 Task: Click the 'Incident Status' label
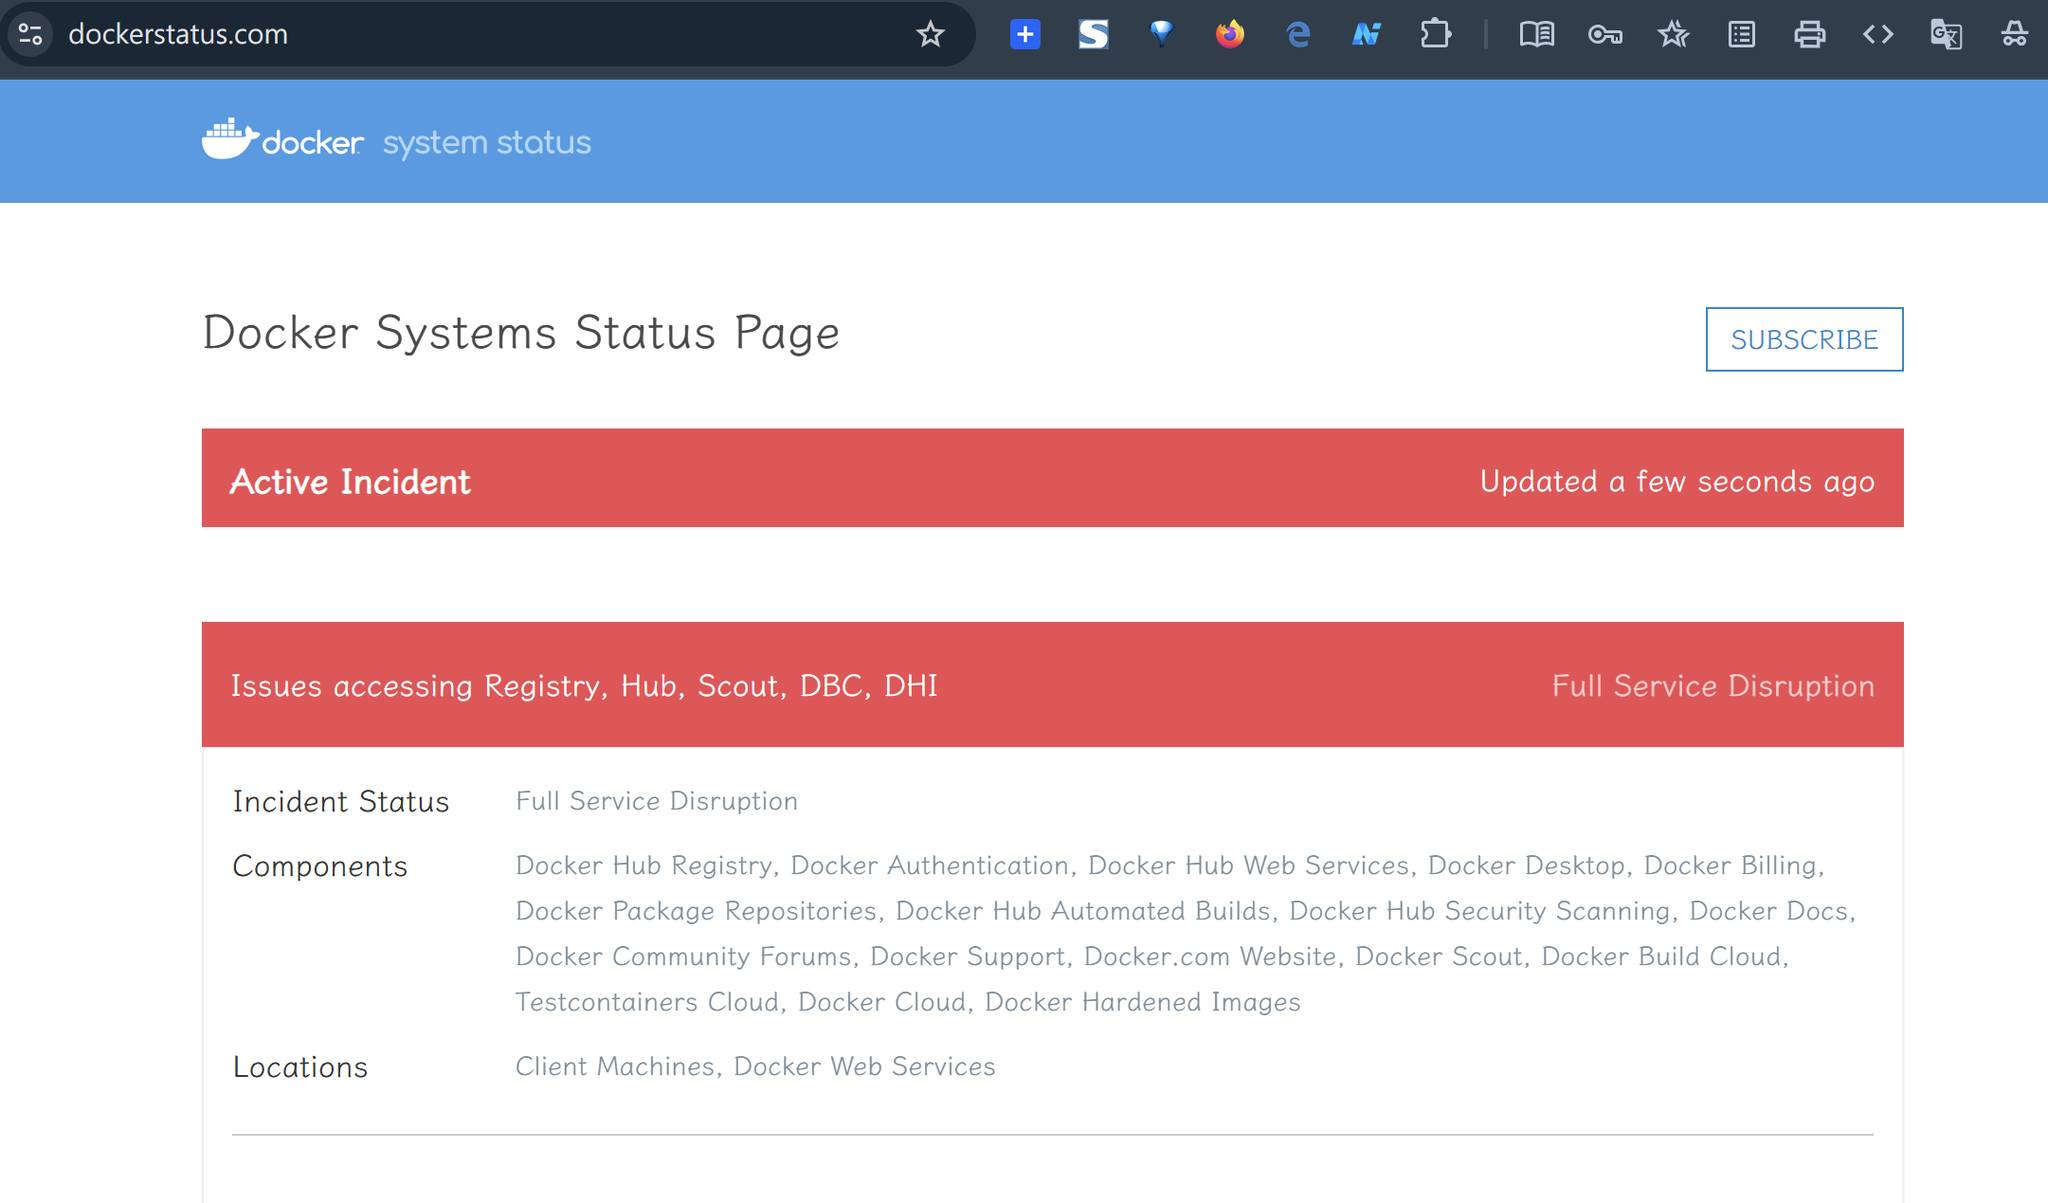(341, 802)
